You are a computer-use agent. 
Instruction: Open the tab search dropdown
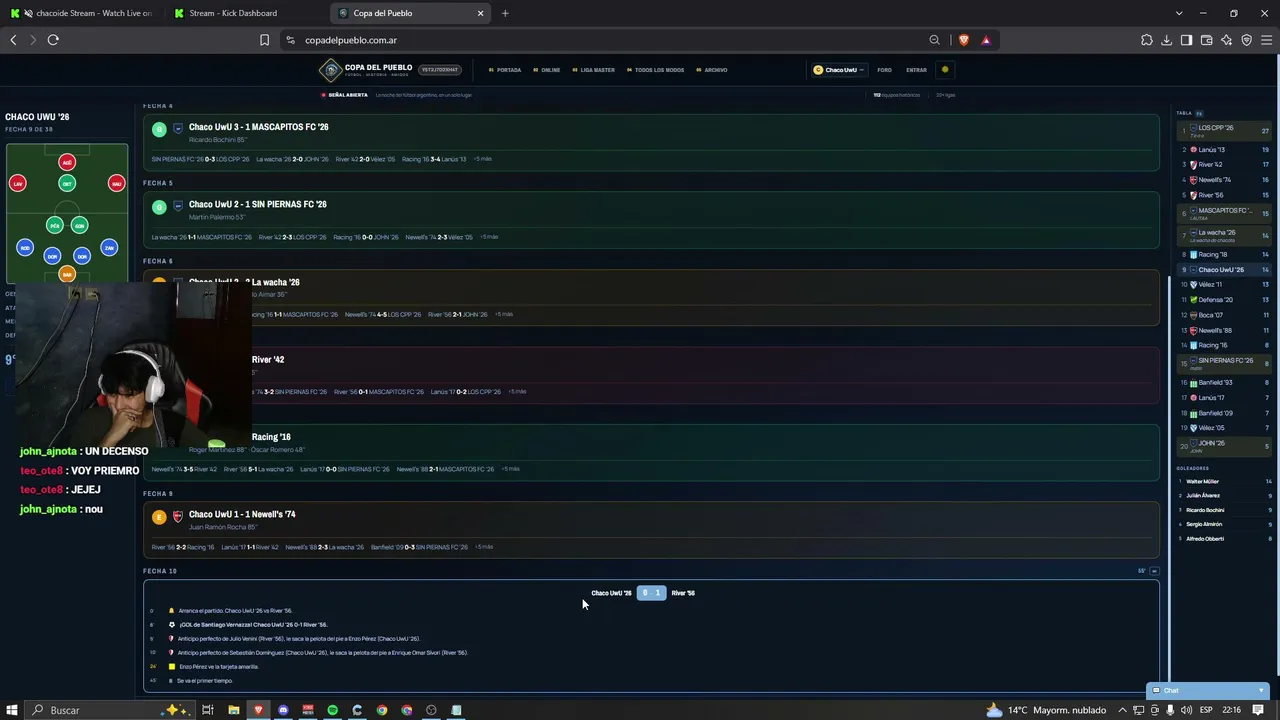1179,13
